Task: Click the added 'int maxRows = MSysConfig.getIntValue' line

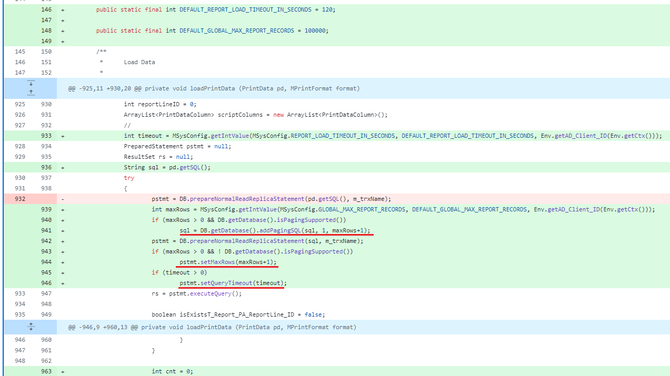Action: coord(403,209)
